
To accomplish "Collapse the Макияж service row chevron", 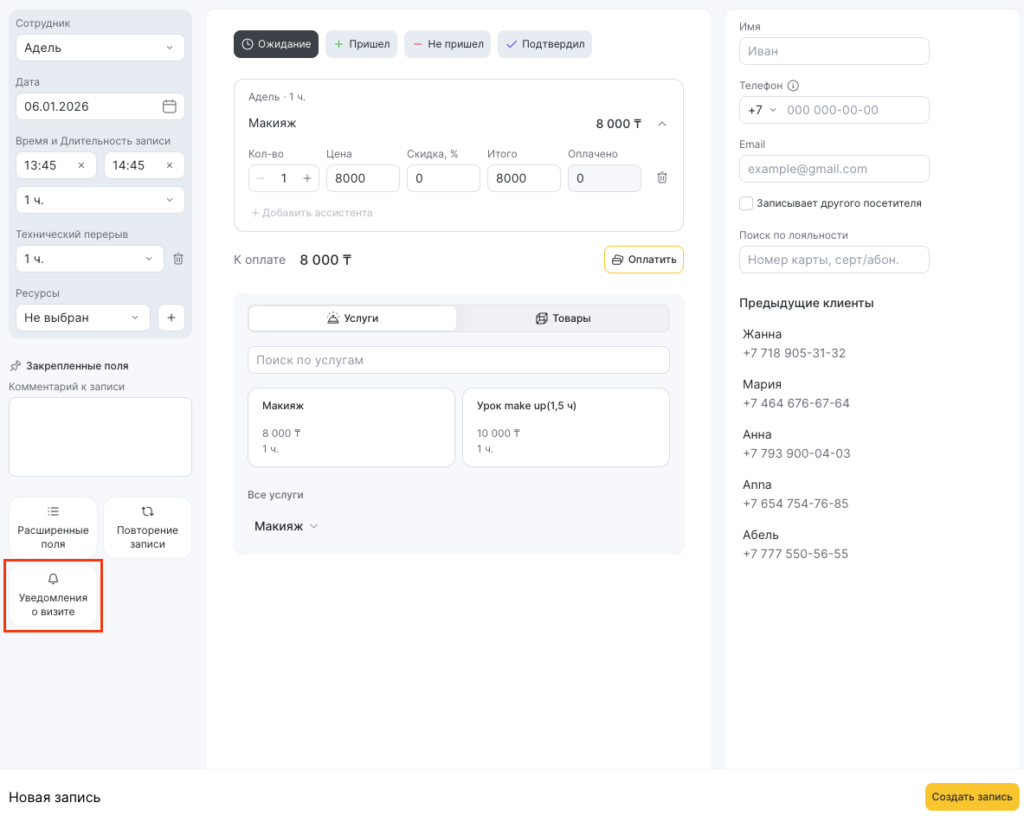I will [662, 123].
